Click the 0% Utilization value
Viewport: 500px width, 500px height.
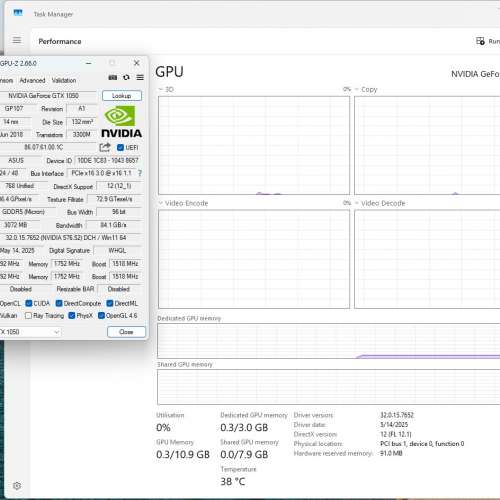pos(163,427)
